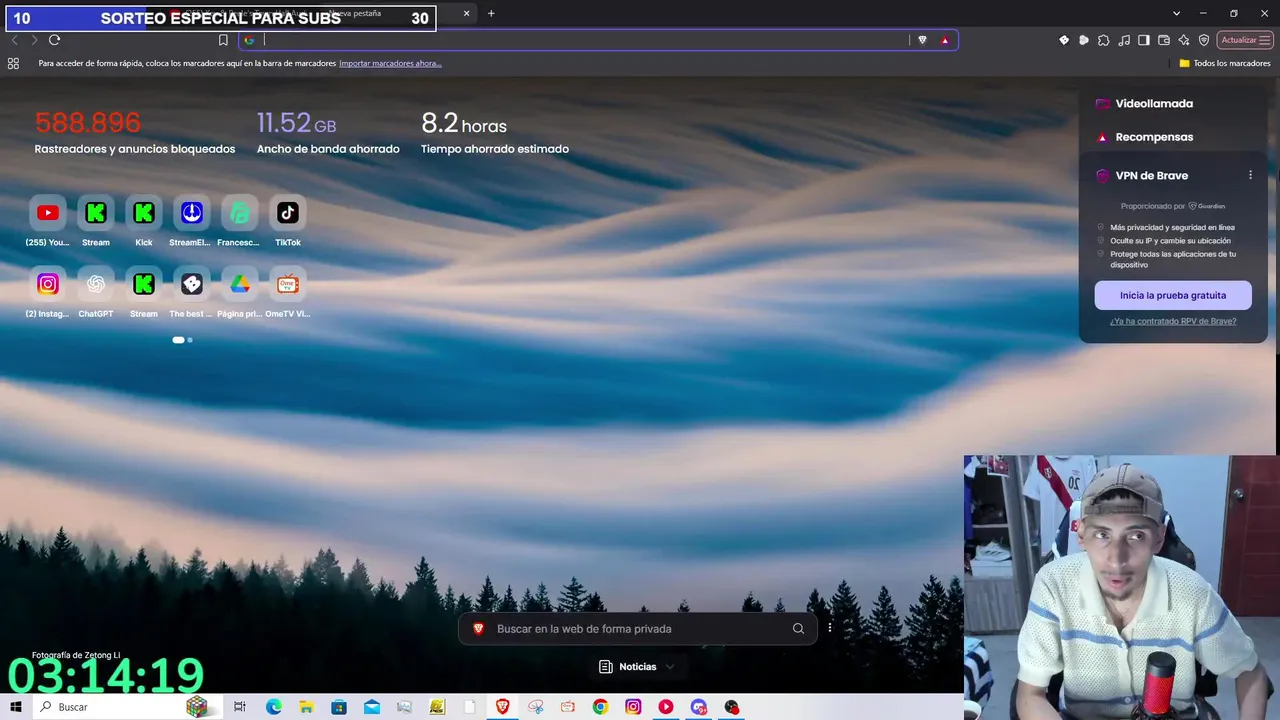Click 'Importar marcadores ahora...' link

(390, 63)
